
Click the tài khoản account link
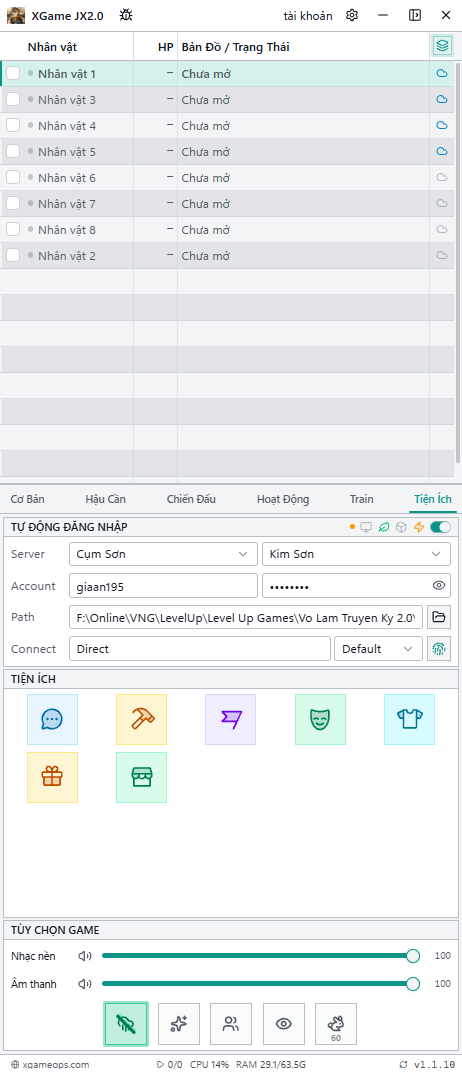tap(308, 15)
